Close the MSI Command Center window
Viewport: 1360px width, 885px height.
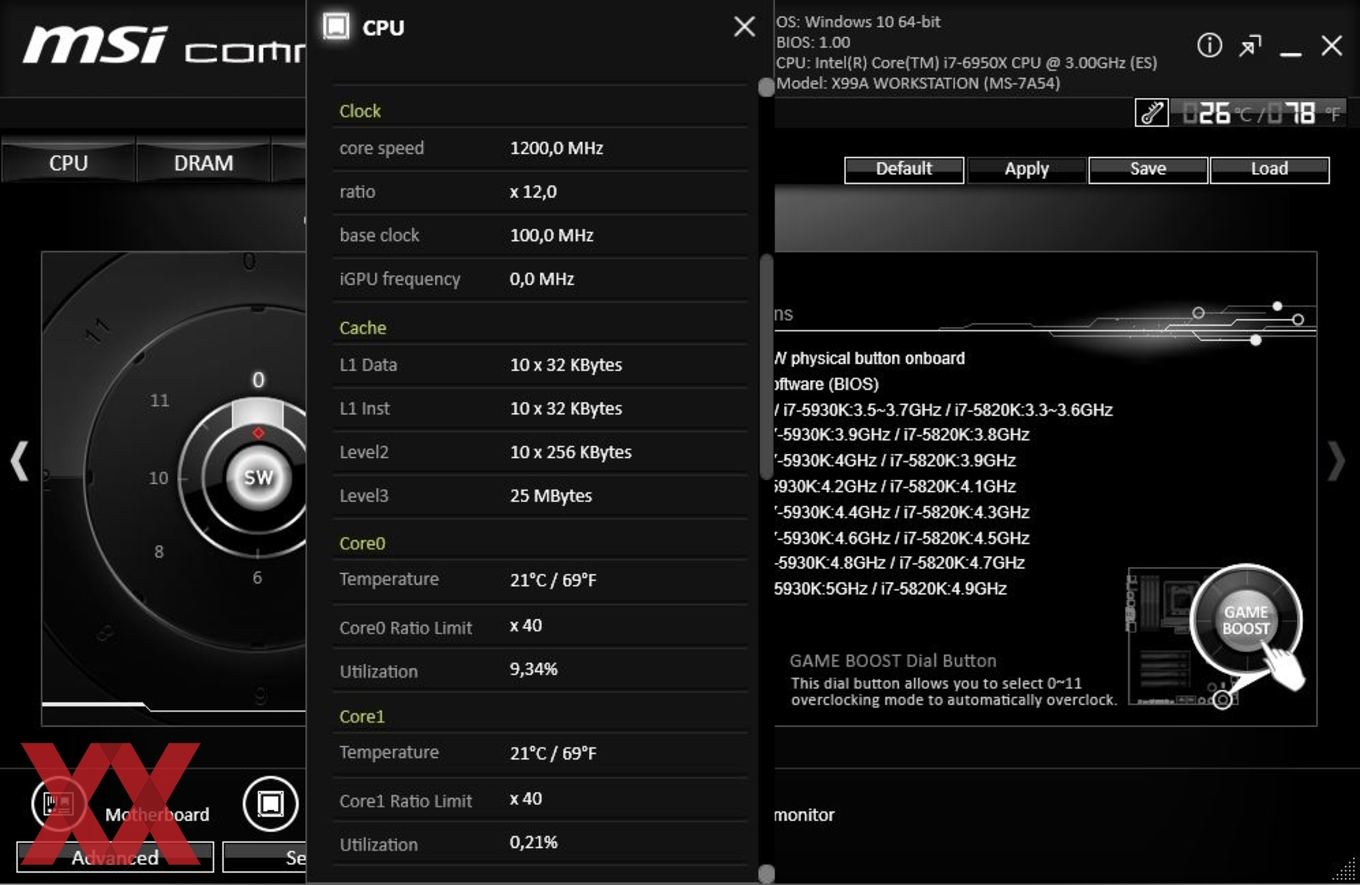point(1332,45)
